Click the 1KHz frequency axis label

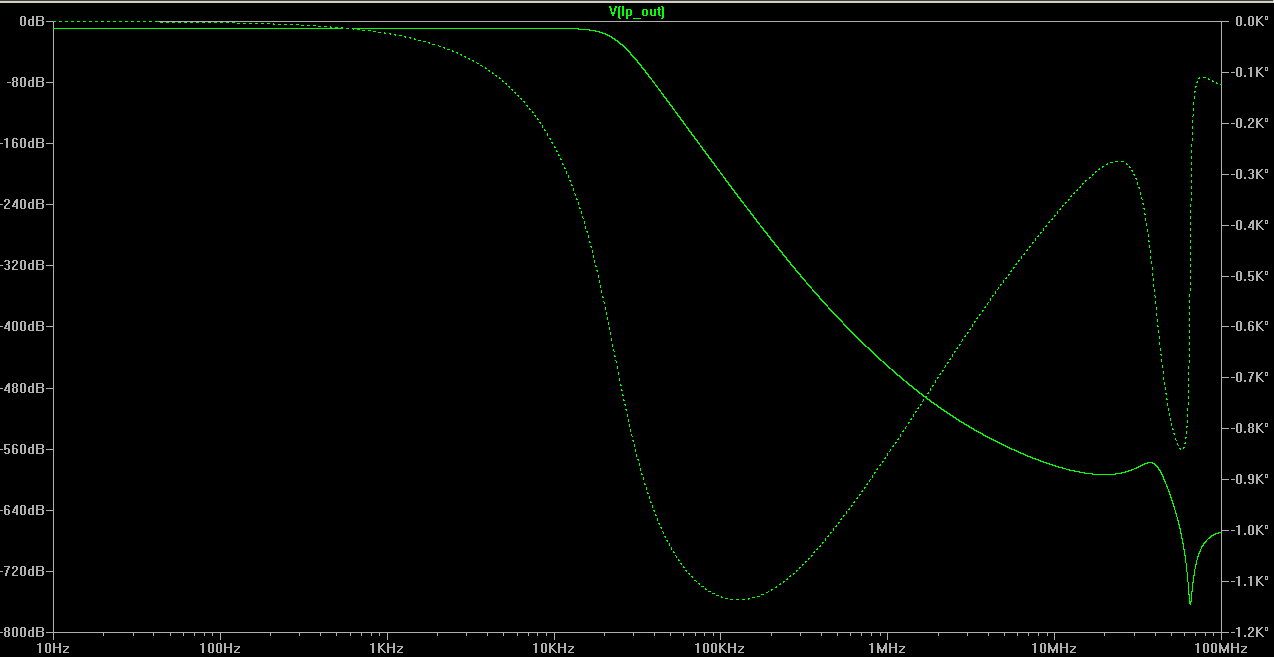tap(386, 648)
